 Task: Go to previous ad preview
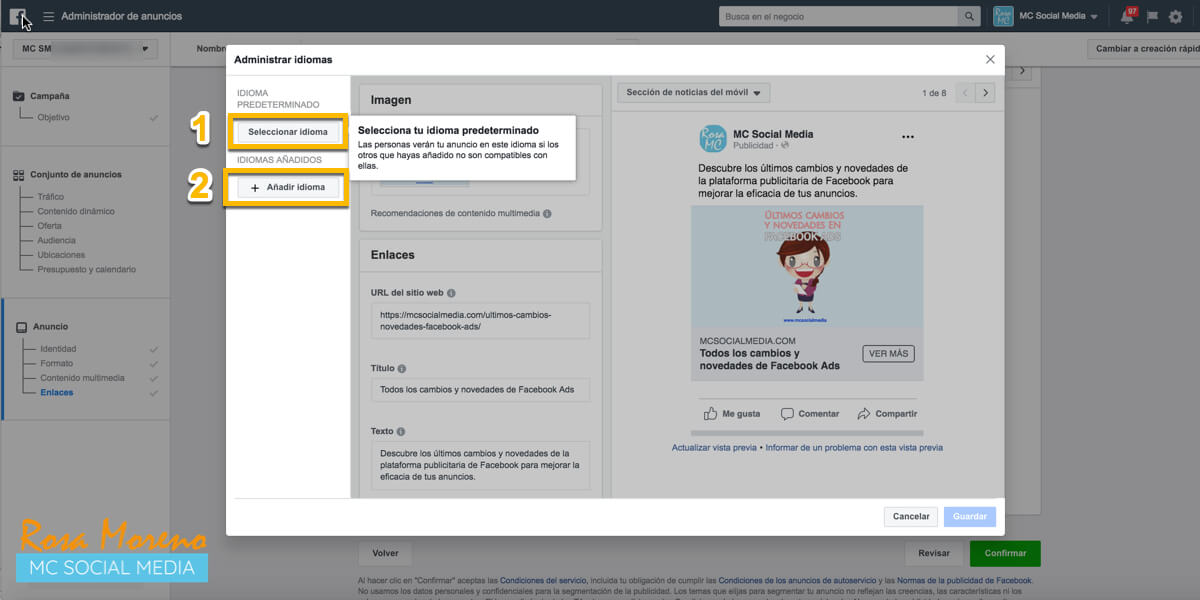pos(965,93)
